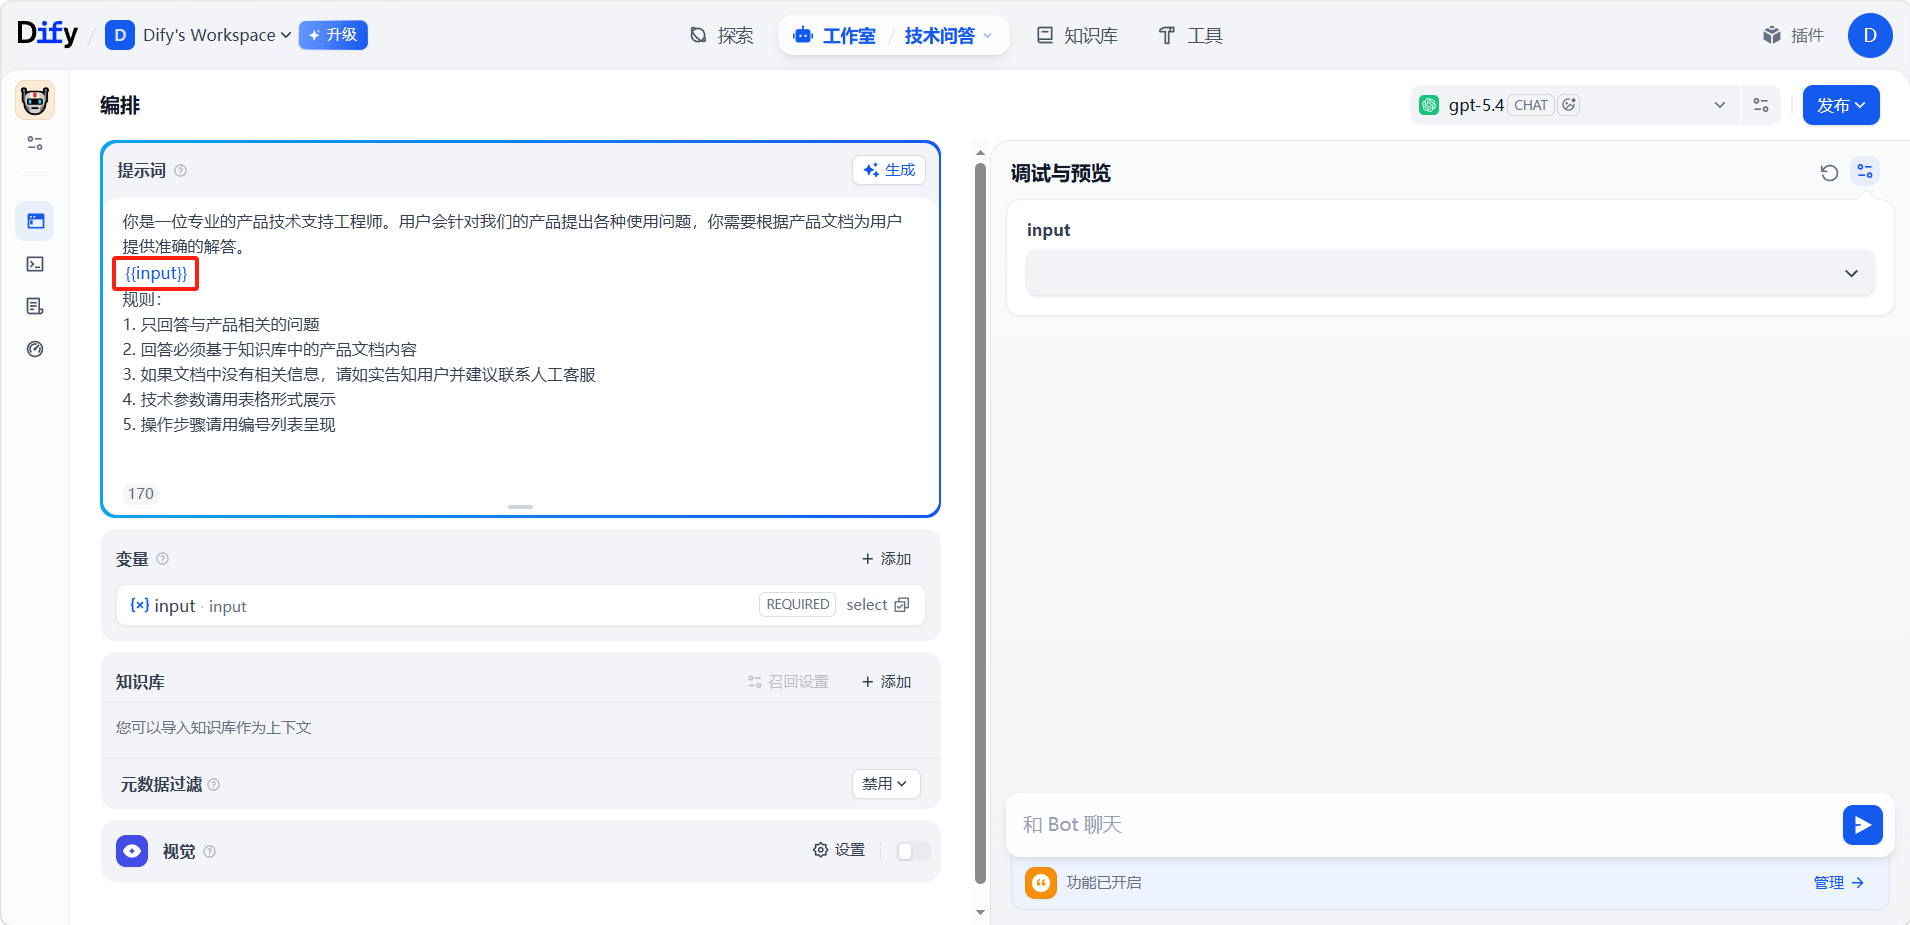This screenshot has width=1910, height=925.
Task: Open the logs icon in left sidebar
Action: (35, 307)
